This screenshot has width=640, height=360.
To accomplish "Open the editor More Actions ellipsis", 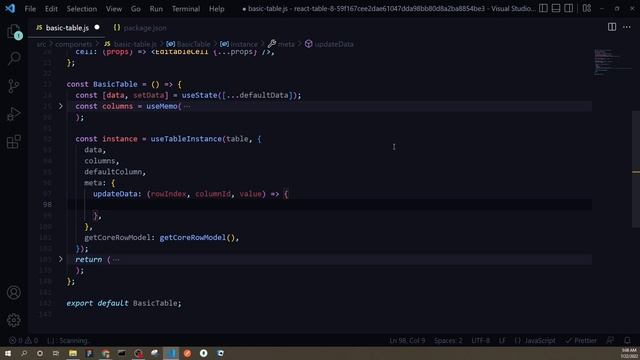I will tap(627, 27).
